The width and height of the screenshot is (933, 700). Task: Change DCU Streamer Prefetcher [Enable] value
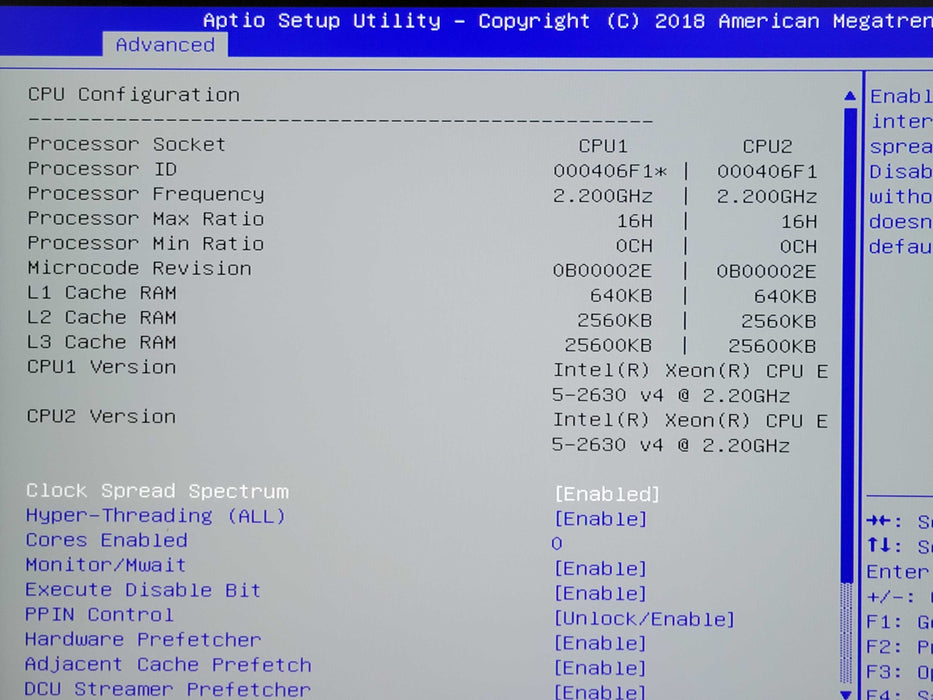[x=600, y=692]
